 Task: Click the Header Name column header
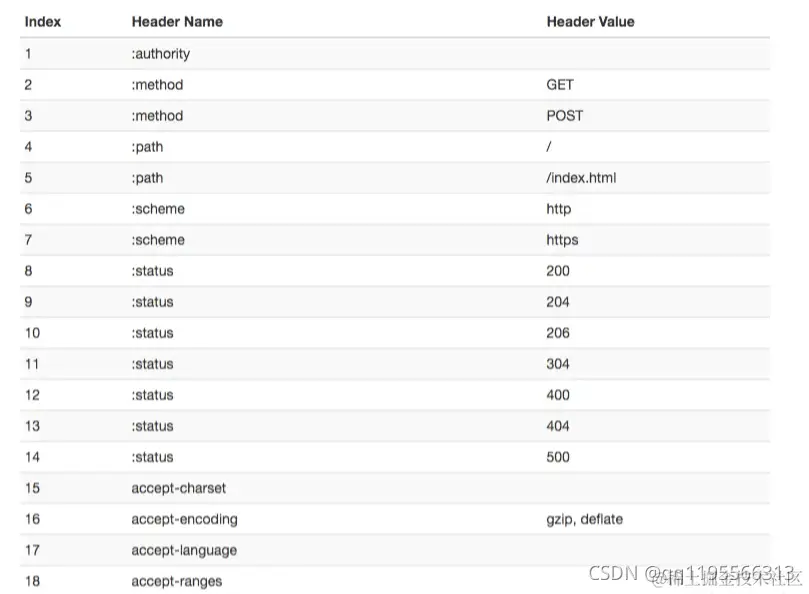coord(177,22)
